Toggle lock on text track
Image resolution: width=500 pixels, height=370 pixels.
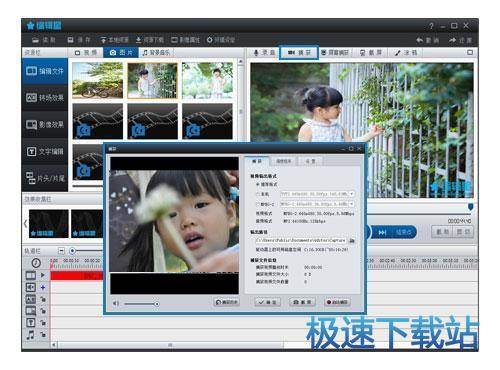[x=43, y=323]
